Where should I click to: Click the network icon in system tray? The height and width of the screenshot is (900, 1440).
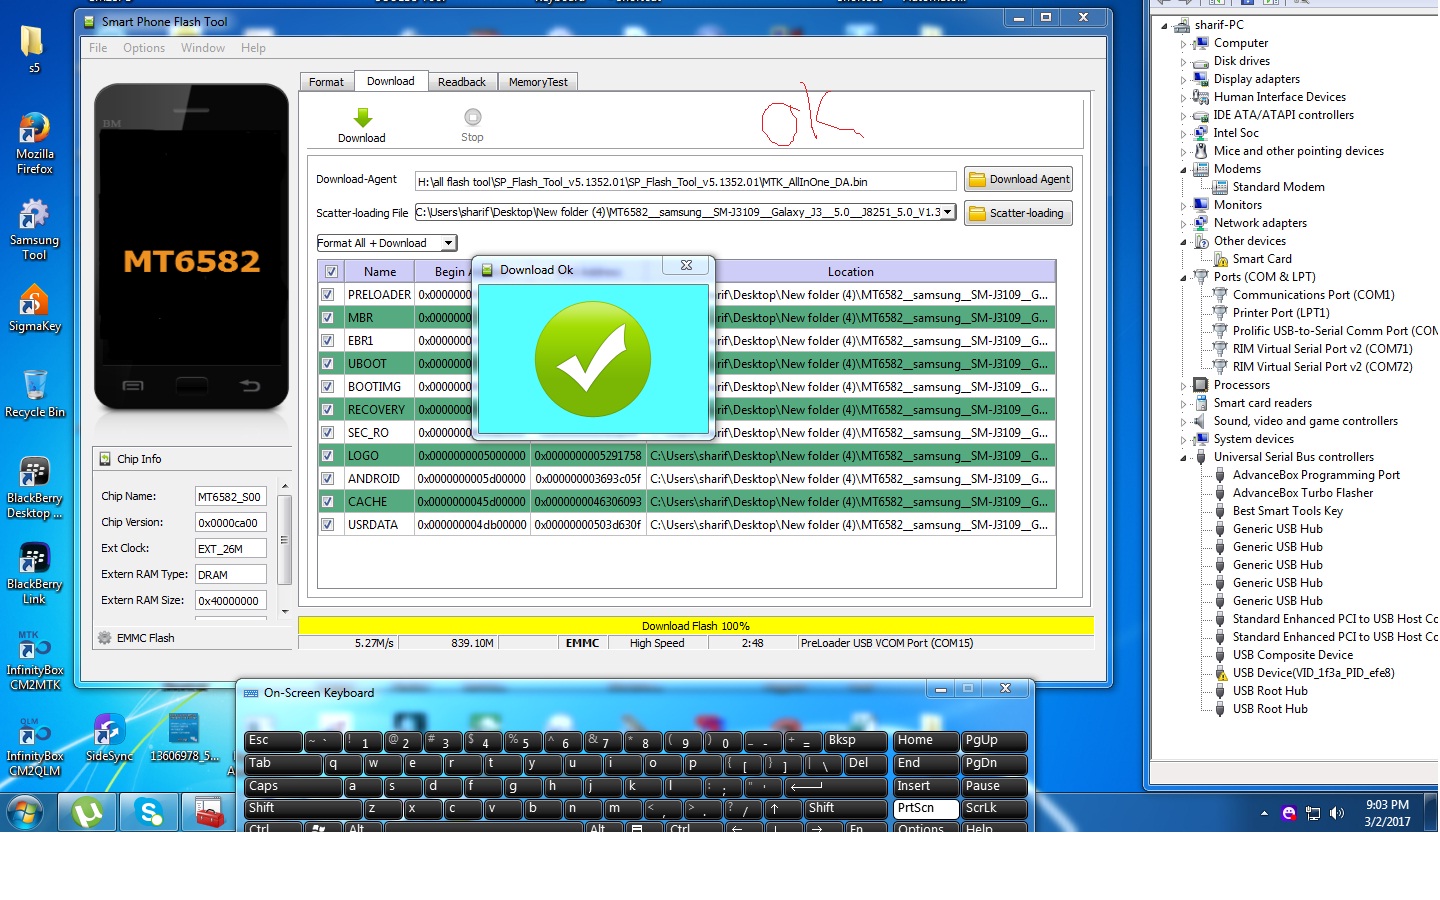click(1313, 813)
